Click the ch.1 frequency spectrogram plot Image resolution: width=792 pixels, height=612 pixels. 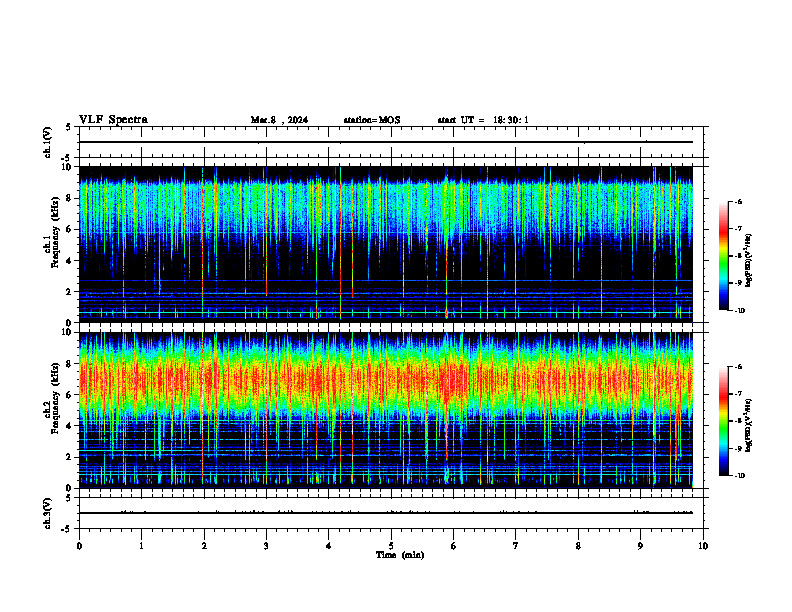tap(385, 244)
